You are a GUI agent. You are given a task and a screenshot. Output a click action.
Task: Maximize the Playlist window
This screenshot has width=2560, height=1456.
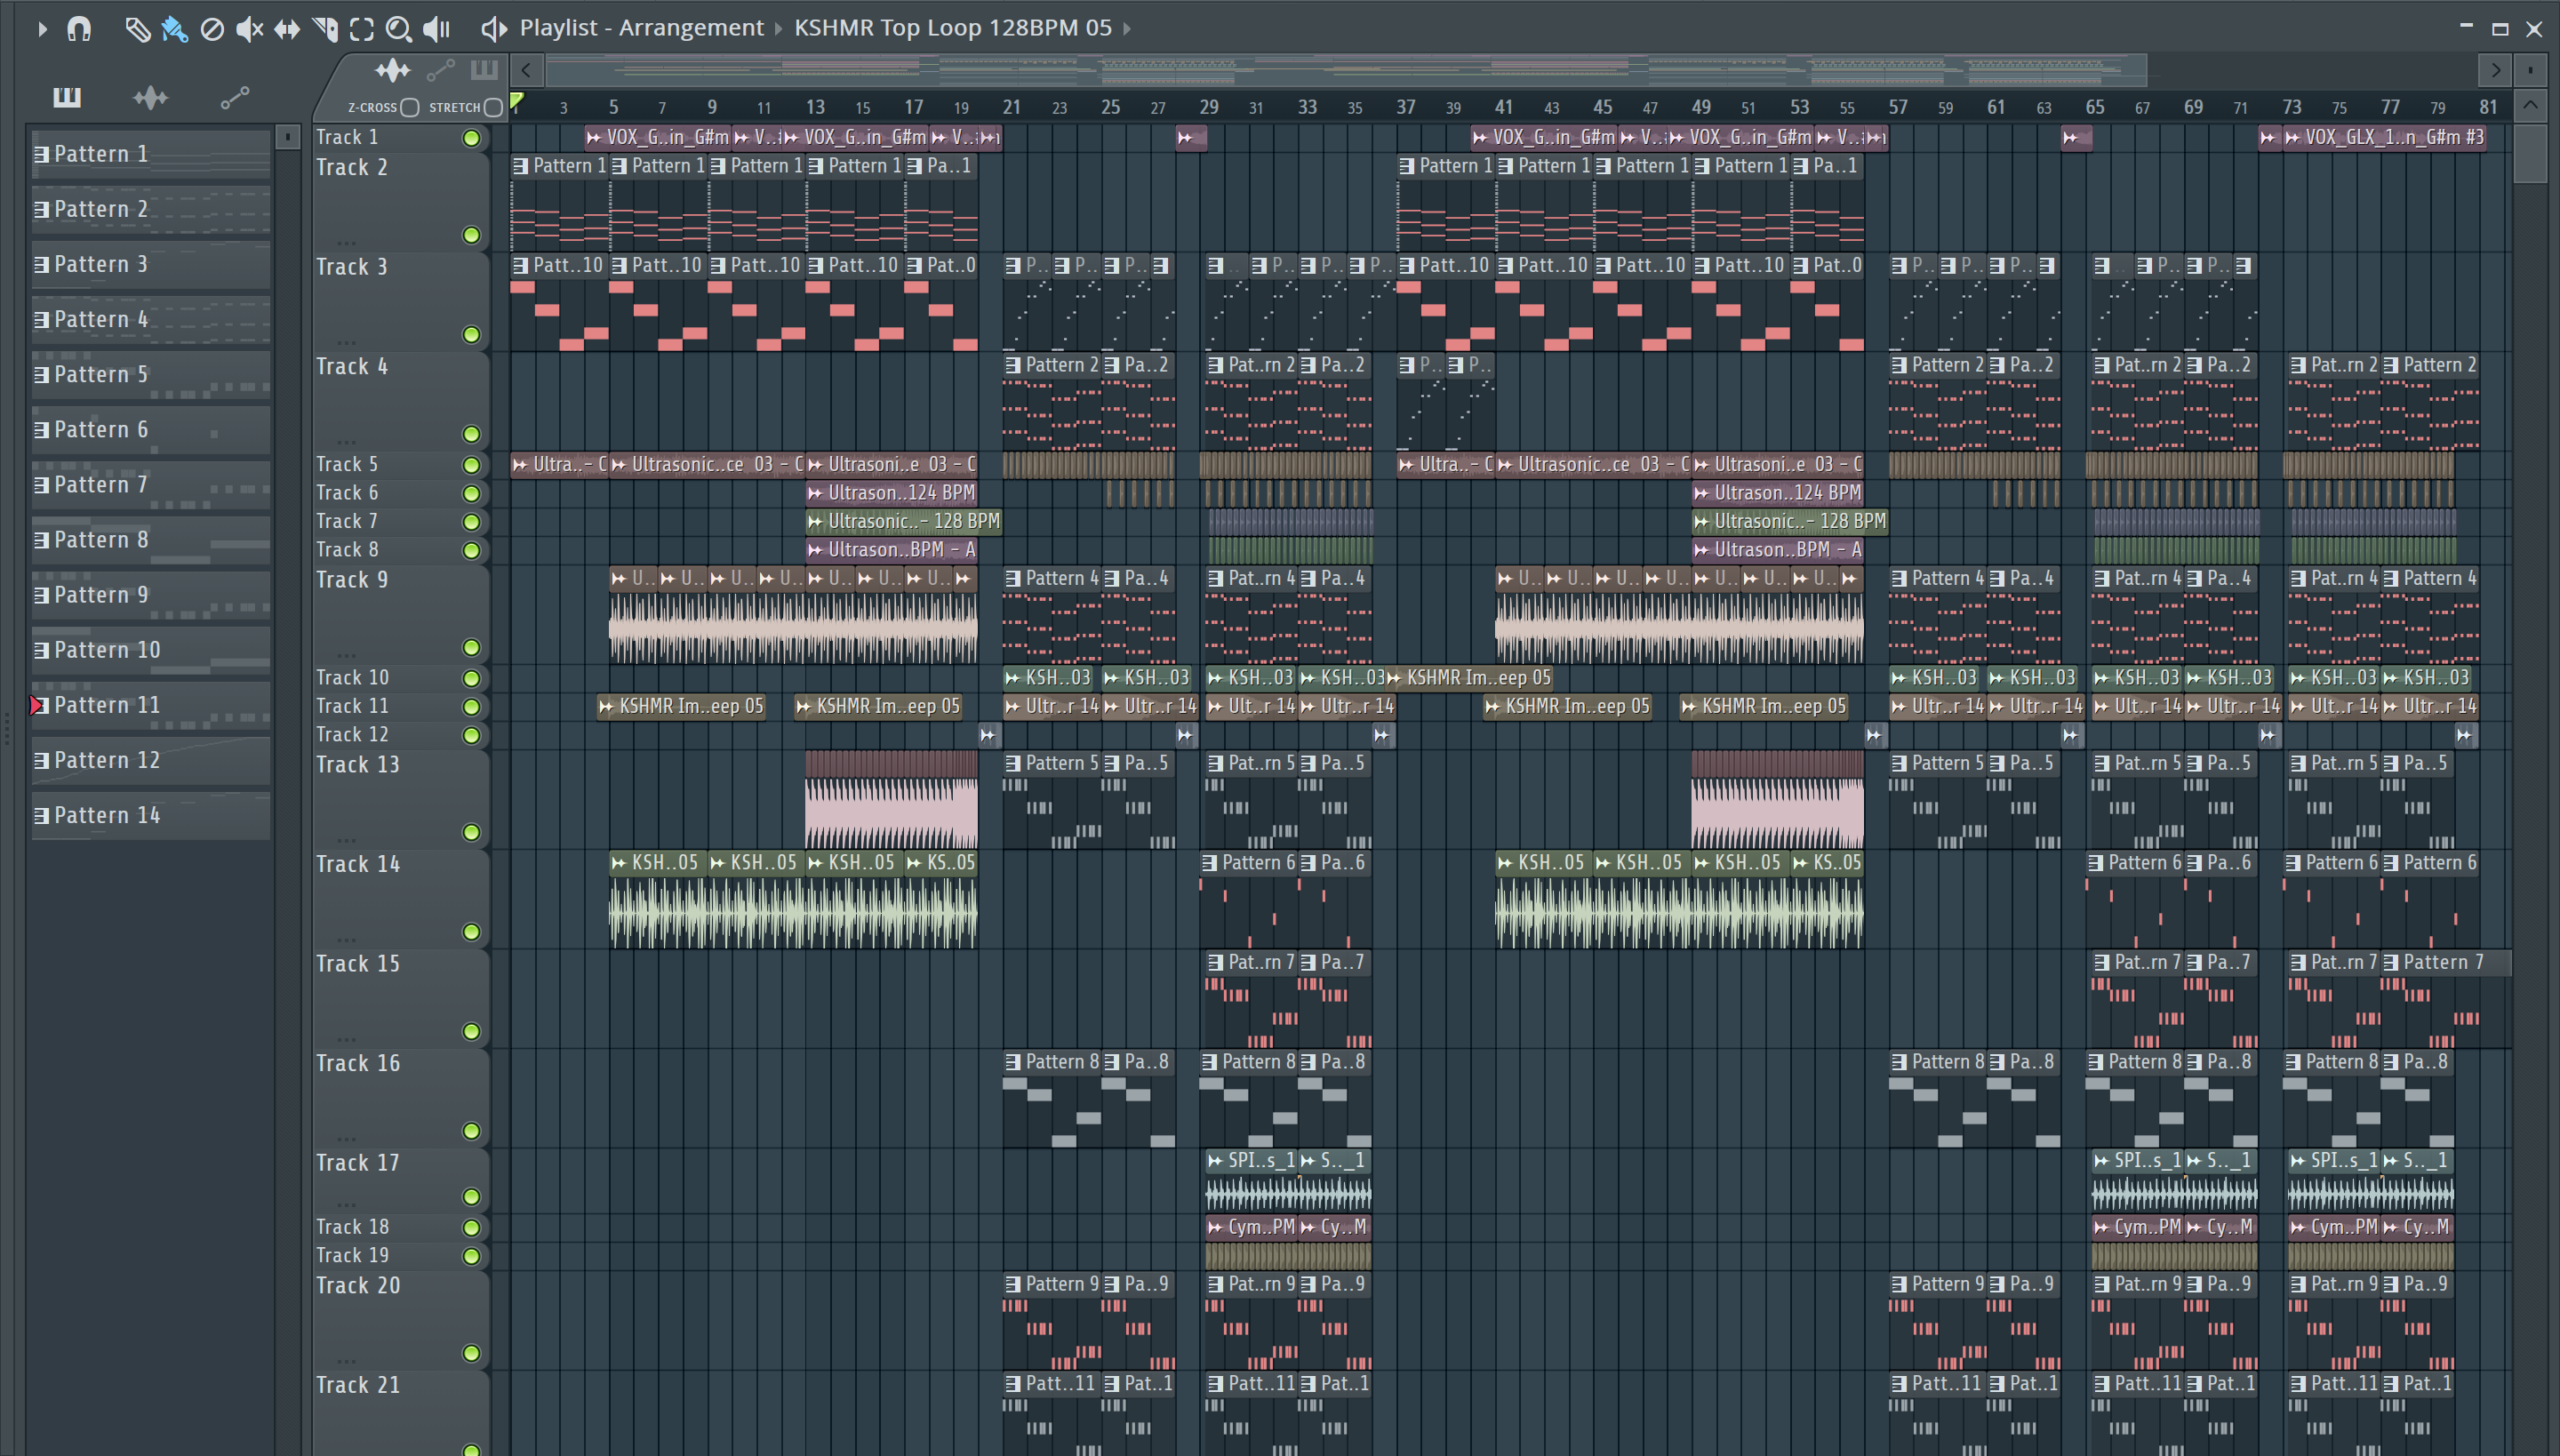point(2500,29)
